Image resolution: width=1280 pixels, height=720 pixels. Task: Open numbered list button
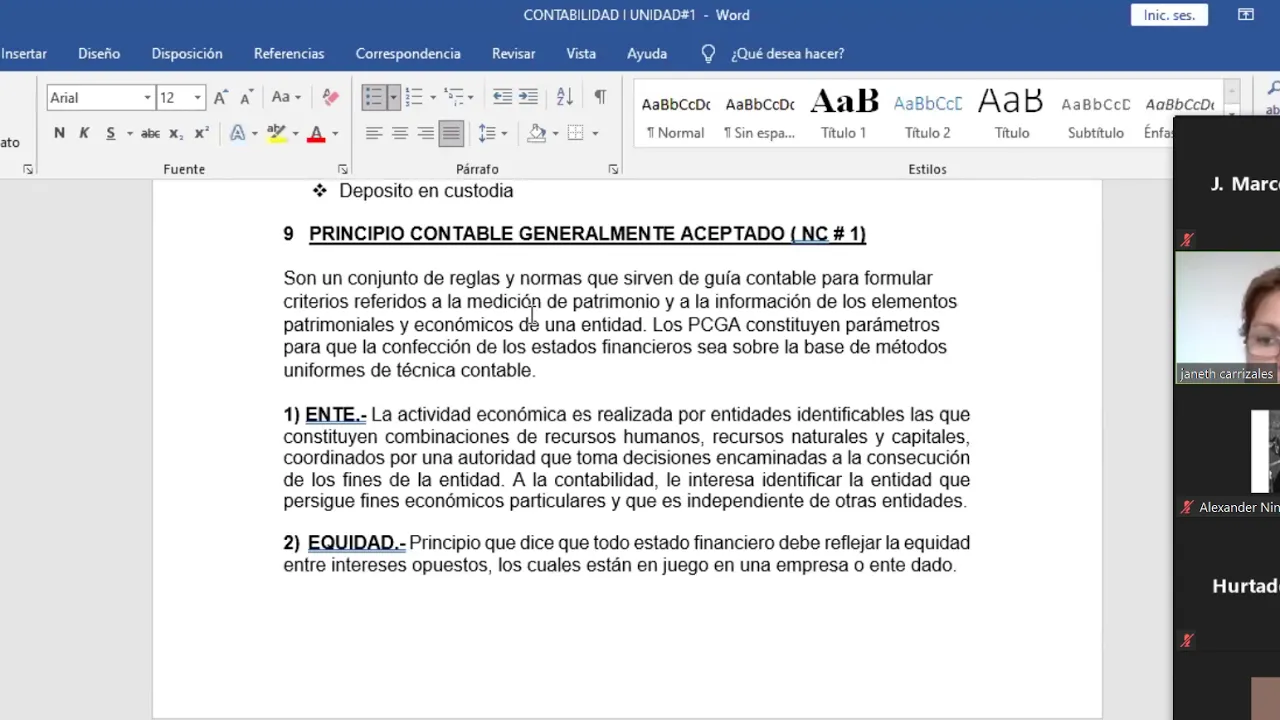coord(415,97)
